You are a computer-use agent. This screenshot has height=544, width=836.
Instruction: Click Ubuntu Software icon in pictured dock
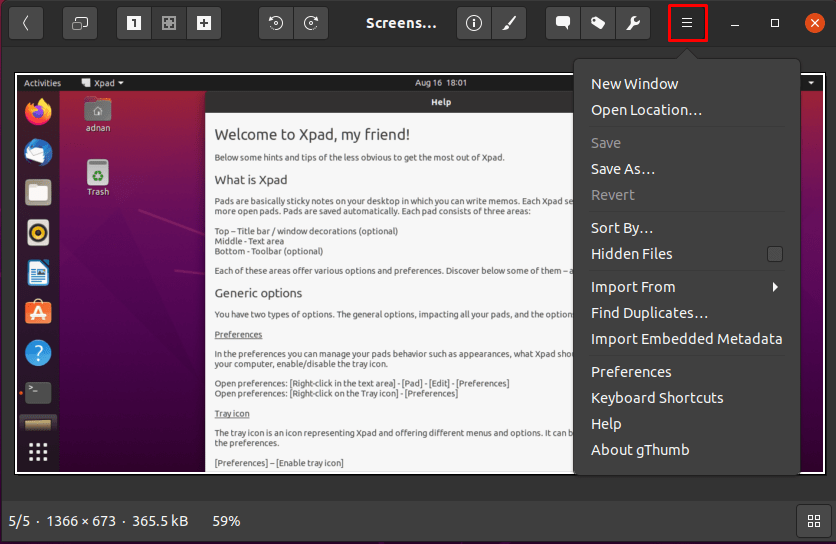tap(38, 313)
